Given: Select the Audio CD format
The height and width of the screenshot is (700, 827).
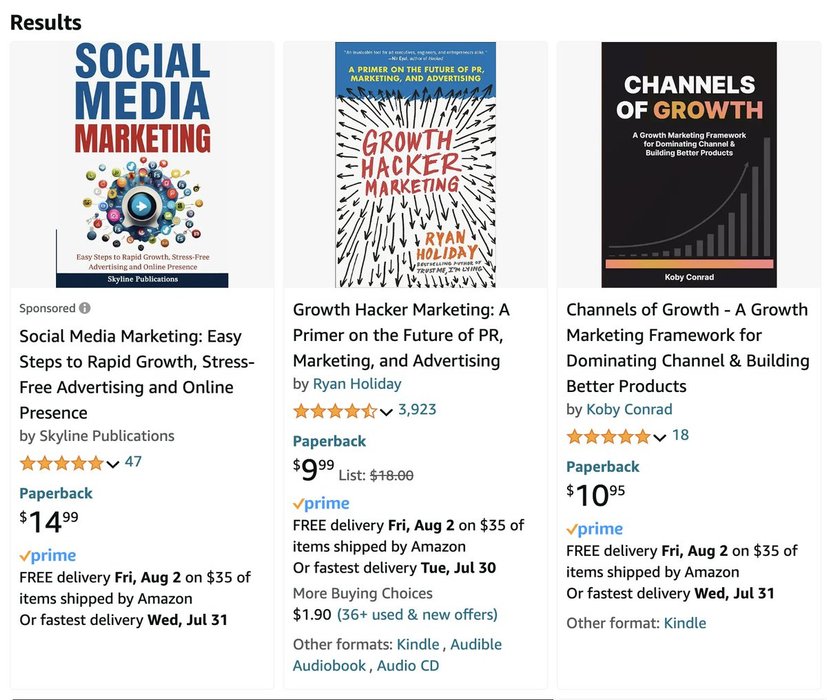Looking at the screenshot, I should (408, 666).
